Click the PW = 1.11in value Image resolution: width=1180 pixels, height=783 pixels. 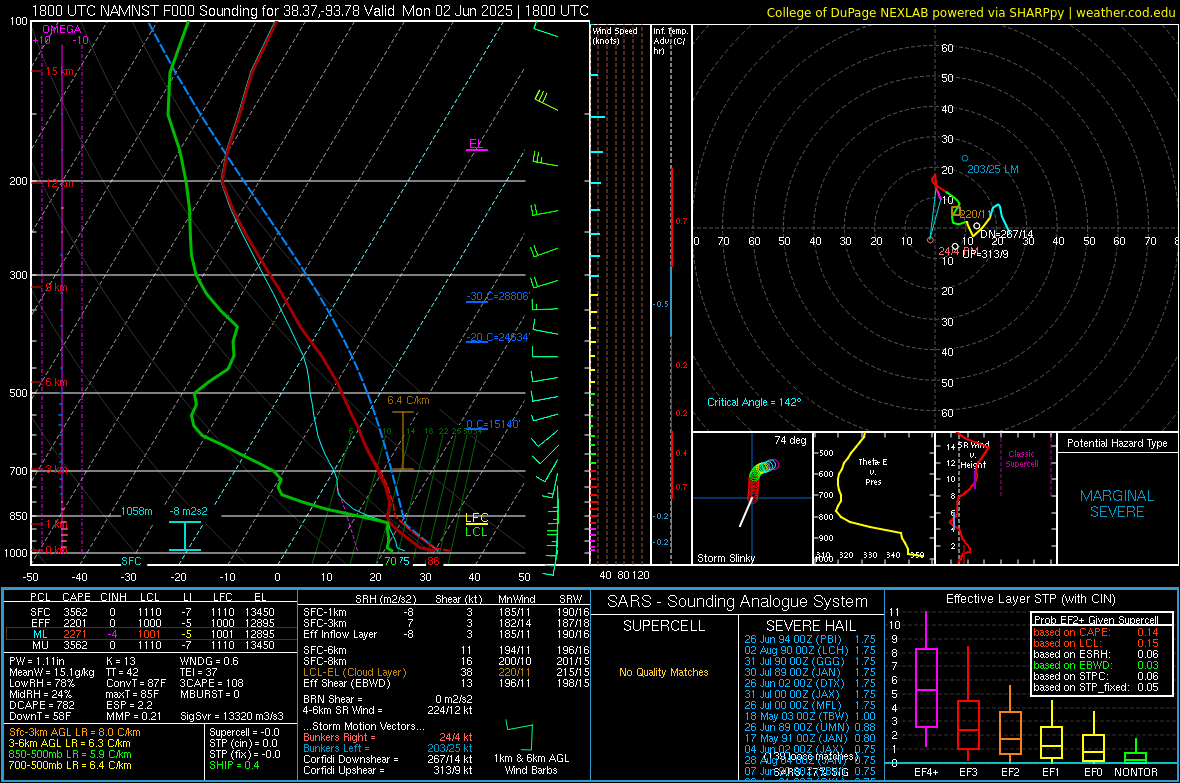point(38,661)
